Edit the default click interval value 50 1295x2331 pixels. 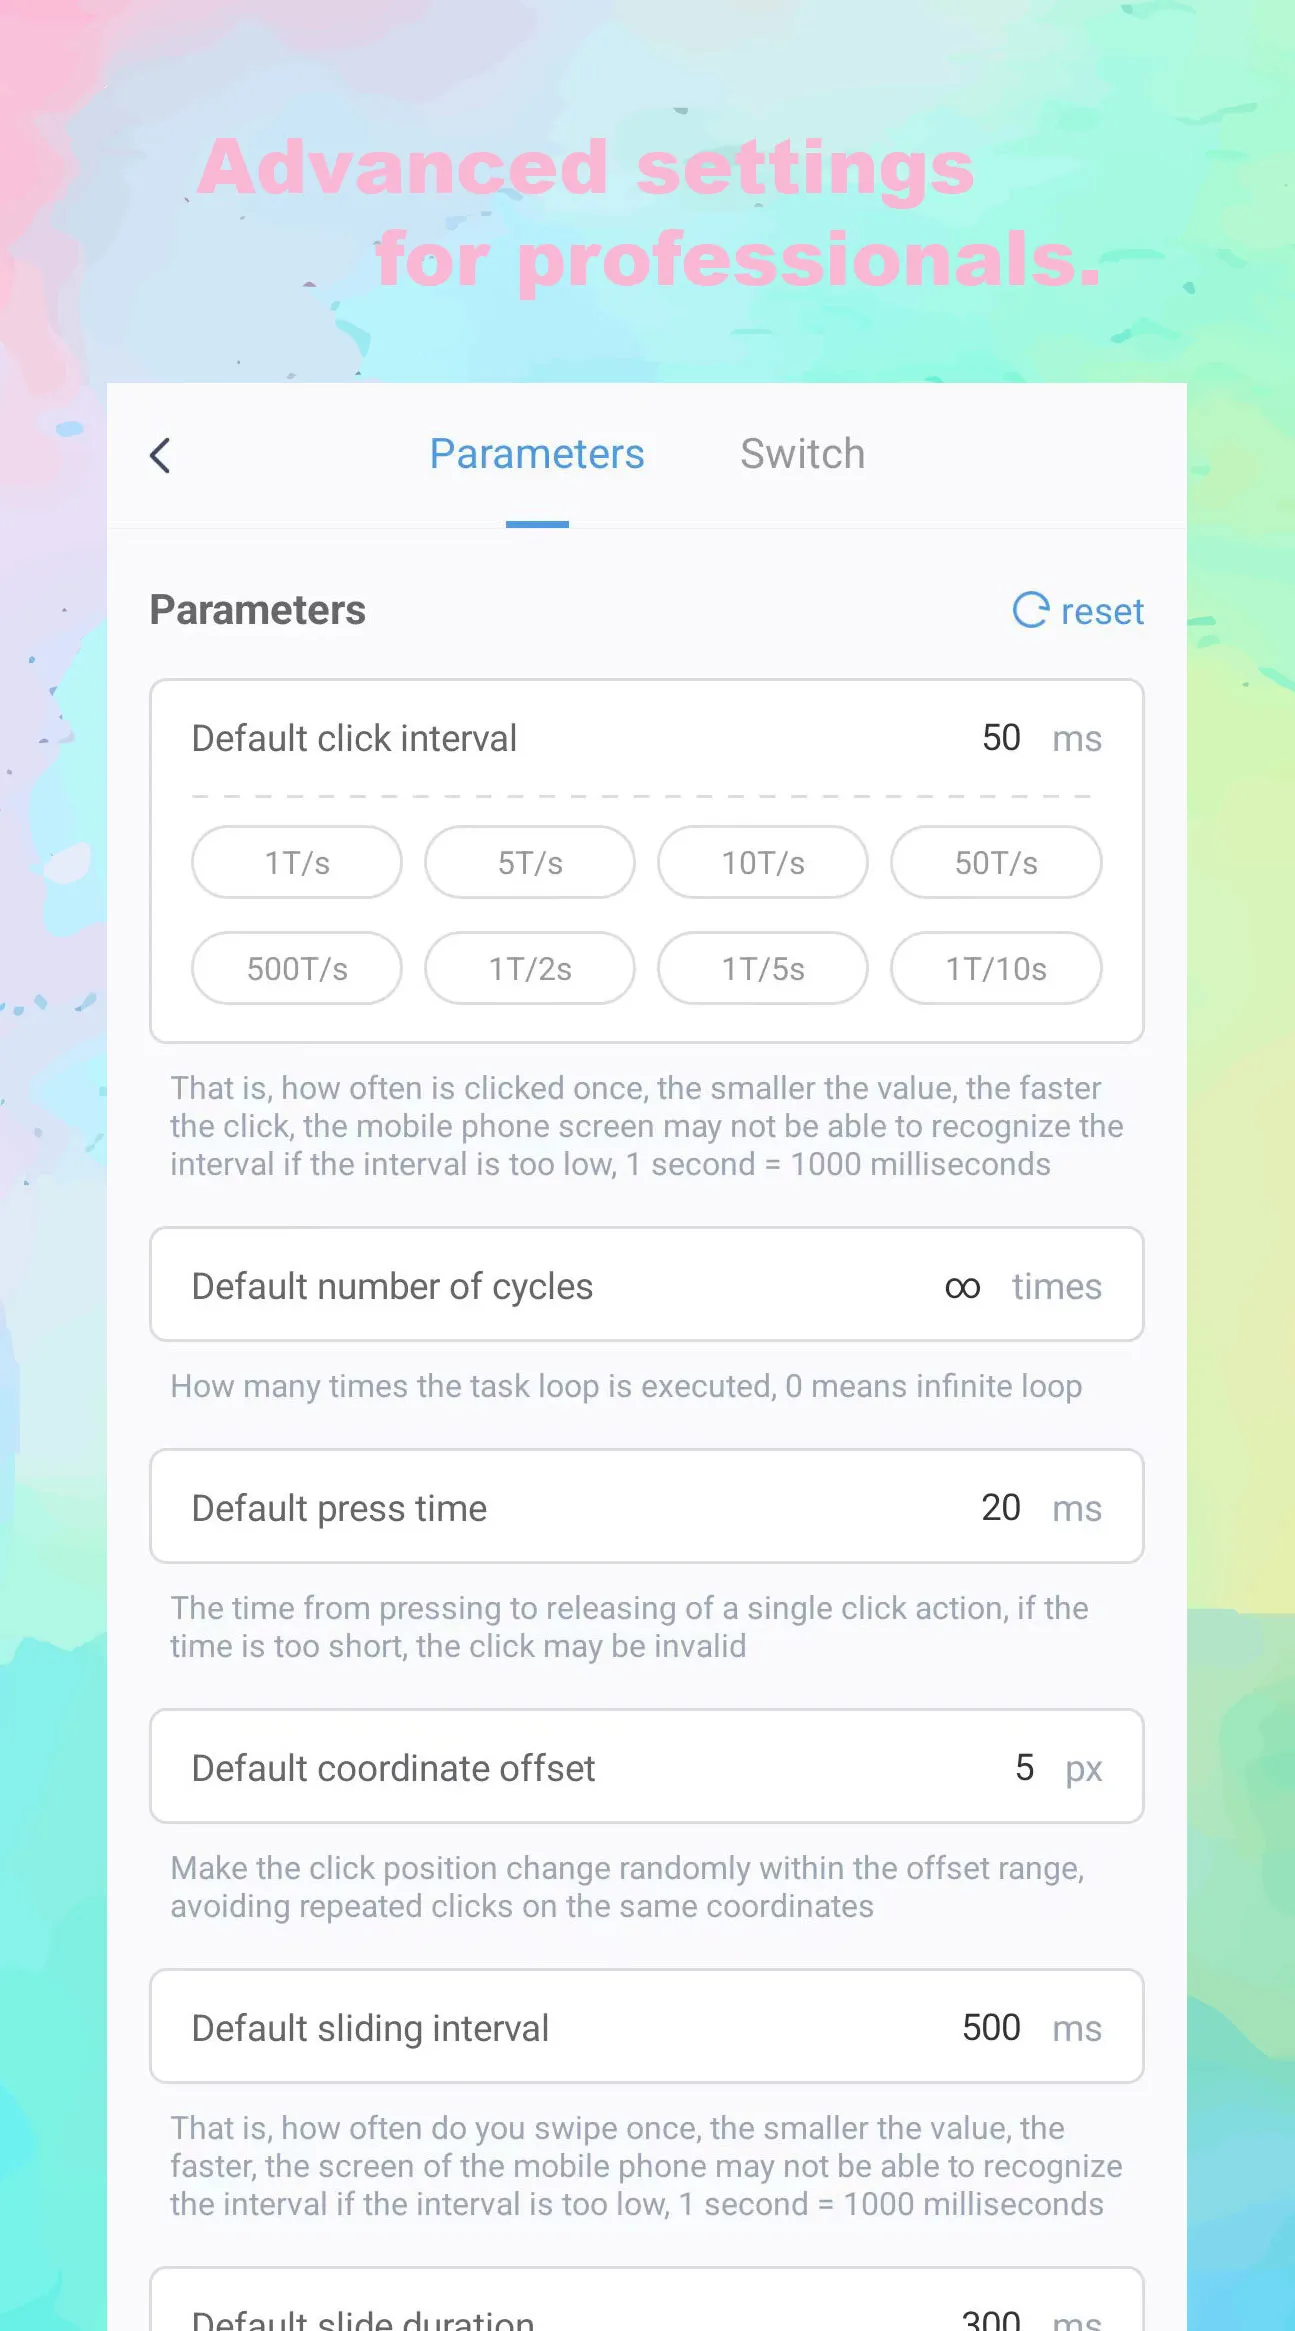(1001, 738)
